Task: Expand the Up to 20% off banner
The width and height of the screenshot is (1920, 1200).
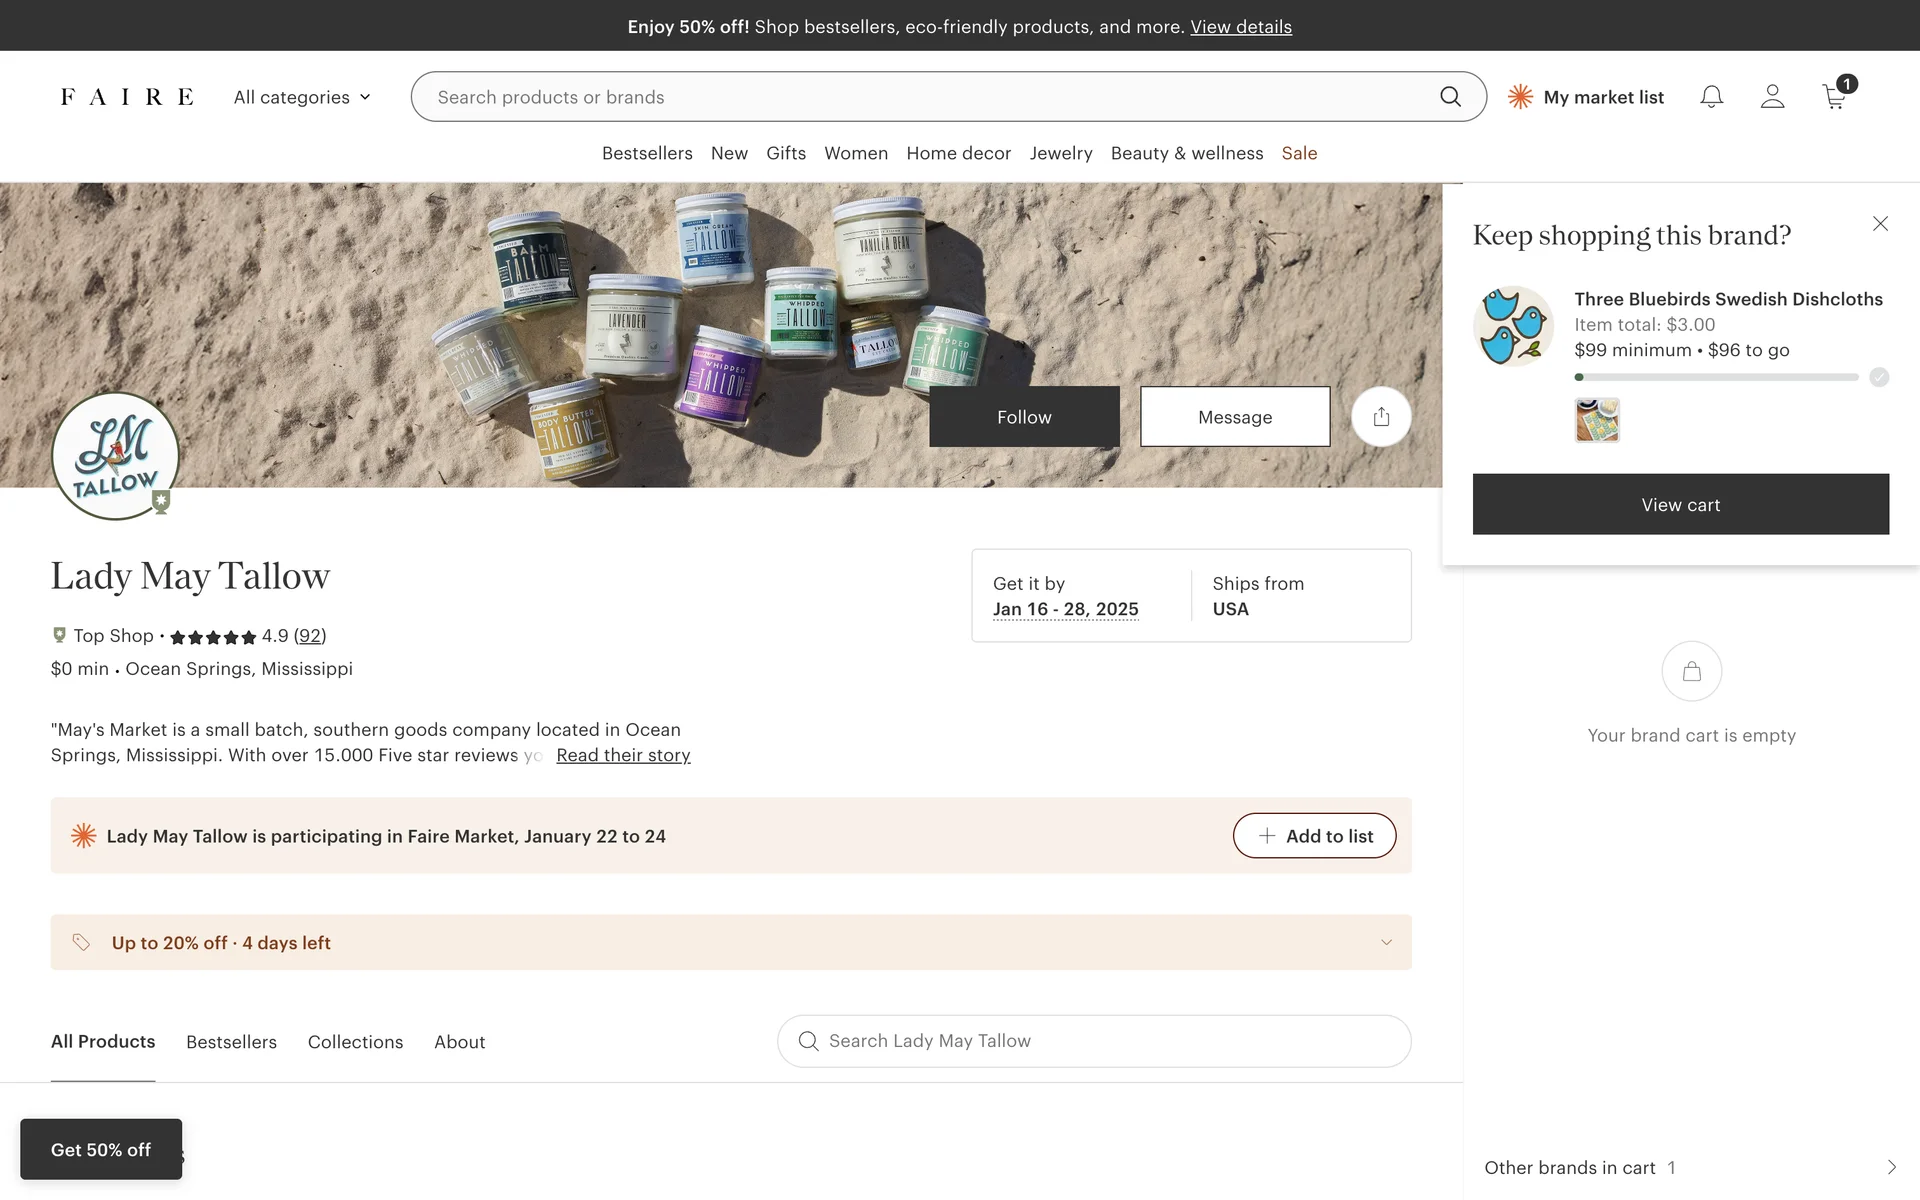Action: [1386, 942]
